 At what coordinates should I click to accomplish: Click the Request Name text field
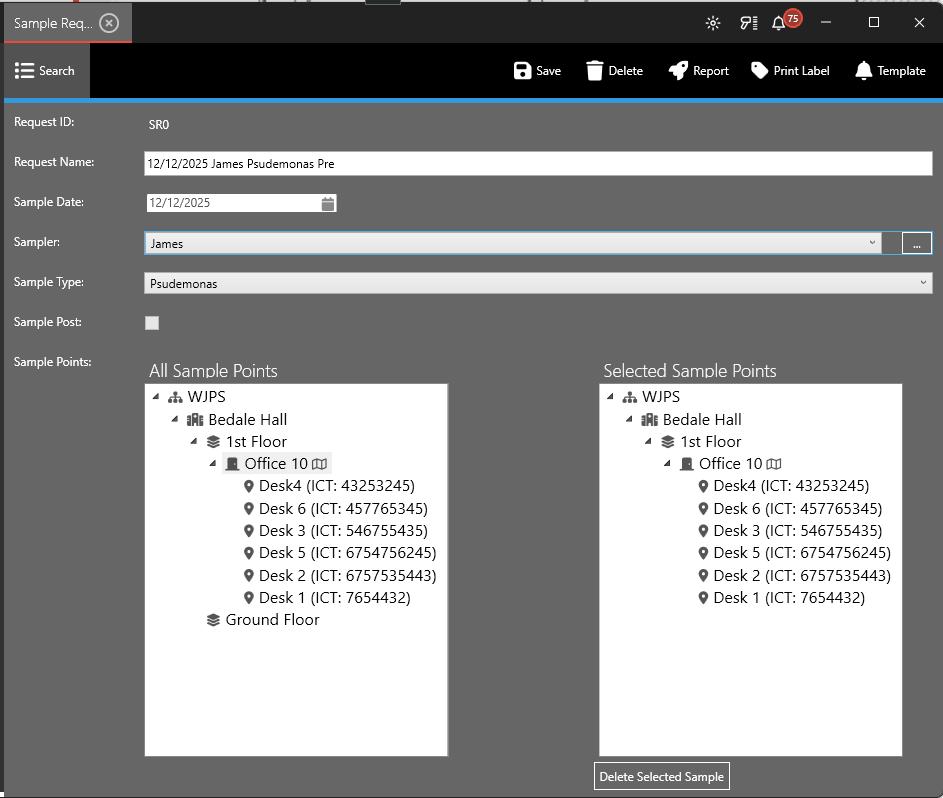pos(538,163)
